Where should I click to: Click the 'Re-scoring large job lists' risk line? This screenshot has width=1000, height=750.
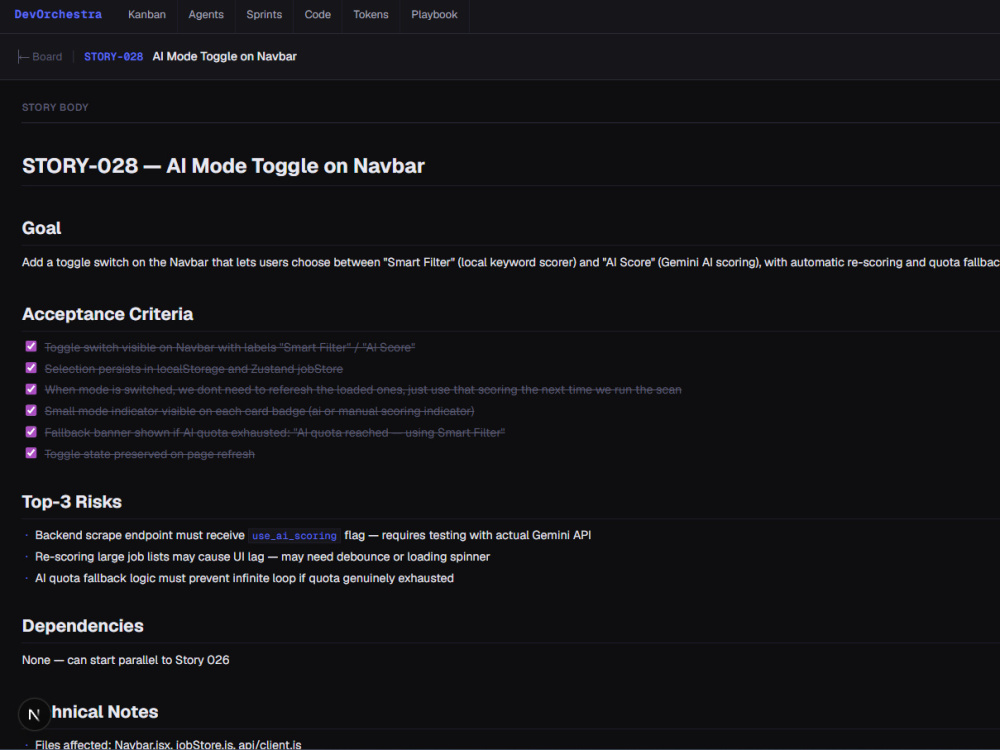(x=262, y=557)
